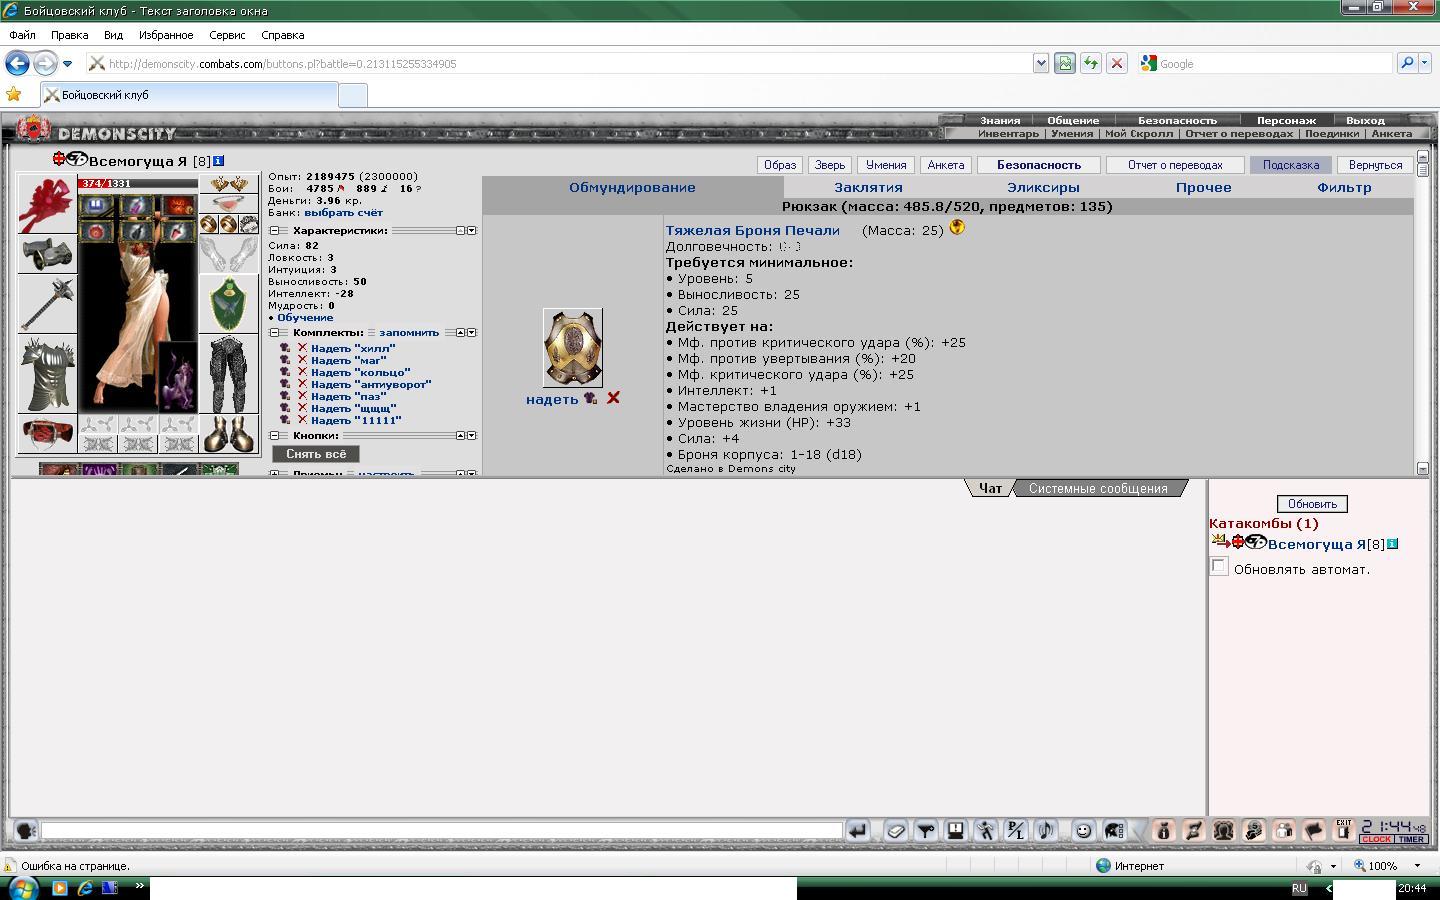The height and width of the screenshot is (900, 1440).
Task: Click the equipped steel chest armor slot
Action: [47, 374]
